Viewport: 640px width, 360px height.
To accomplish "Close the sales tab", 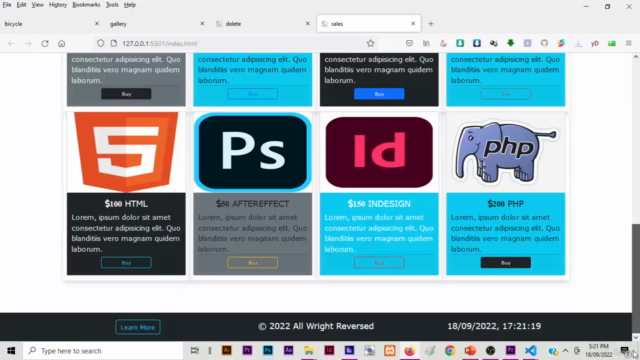I will click(x=413, y=24).
